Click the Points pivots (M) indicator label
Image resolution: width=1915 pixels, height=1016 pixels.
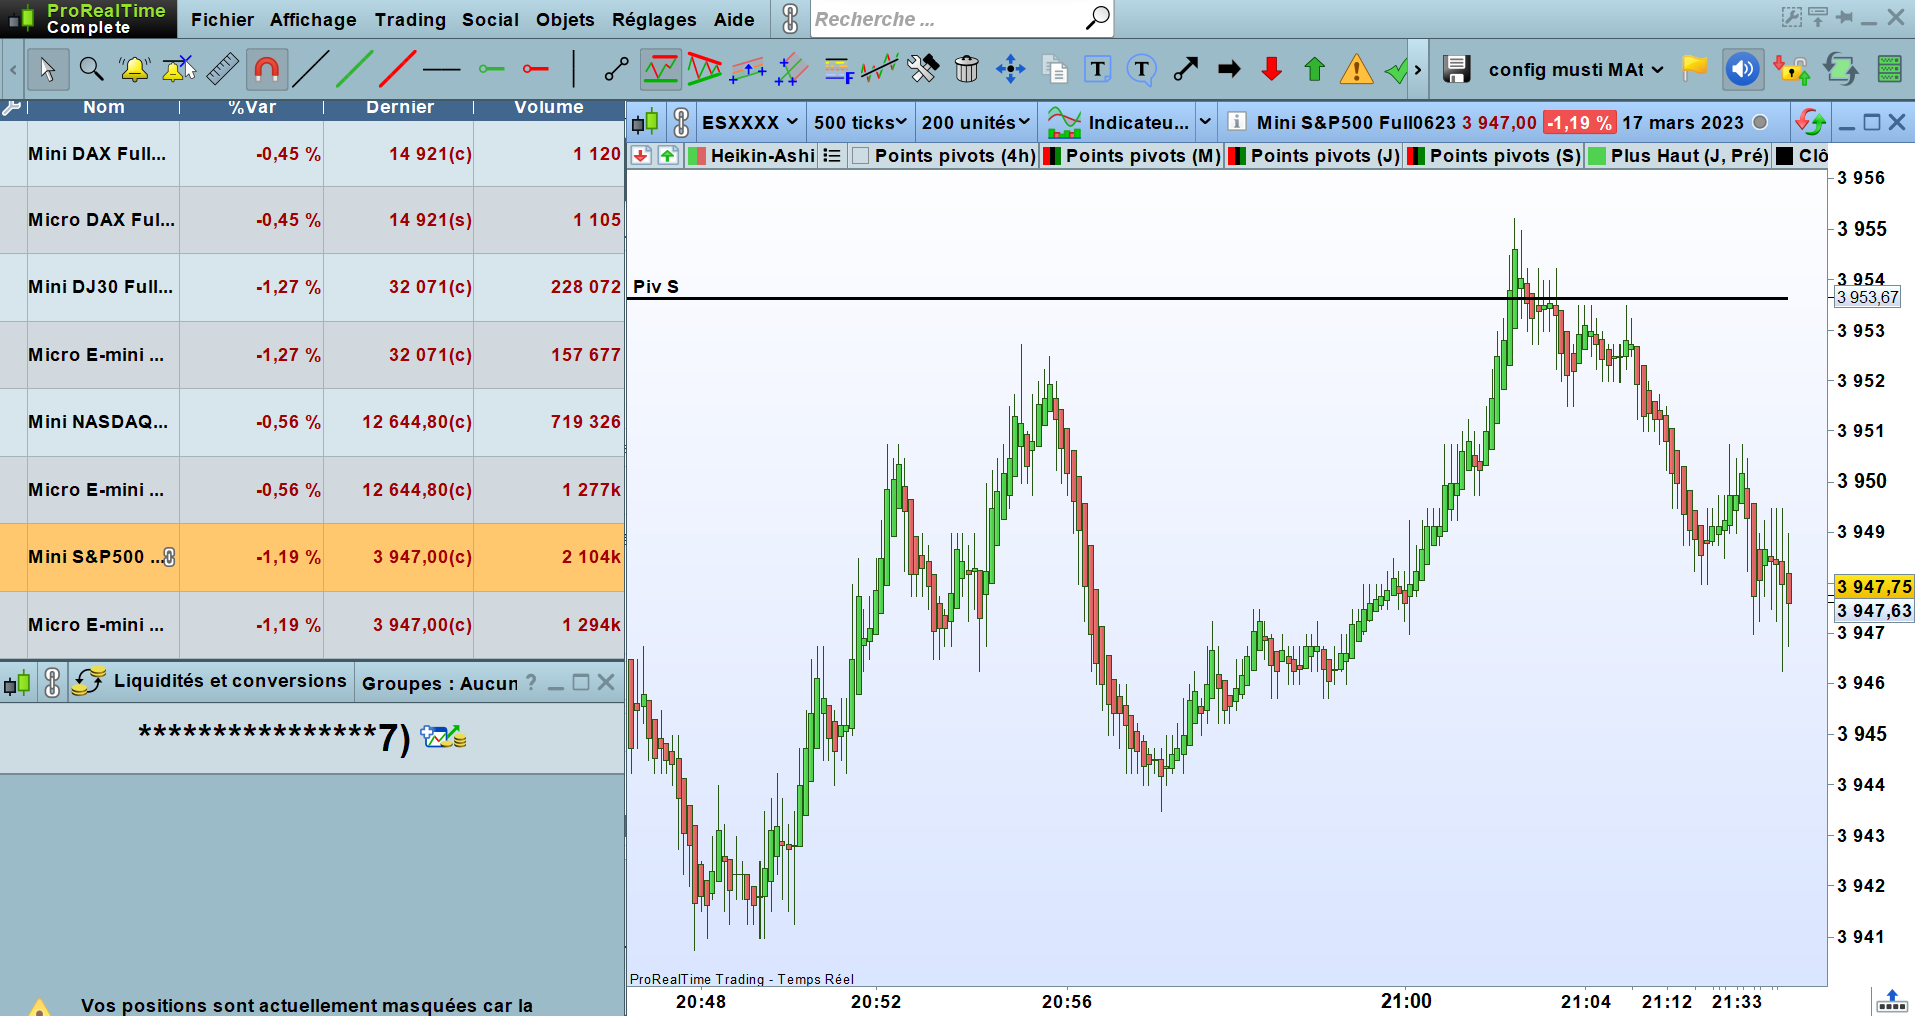tap(1143, 156)
